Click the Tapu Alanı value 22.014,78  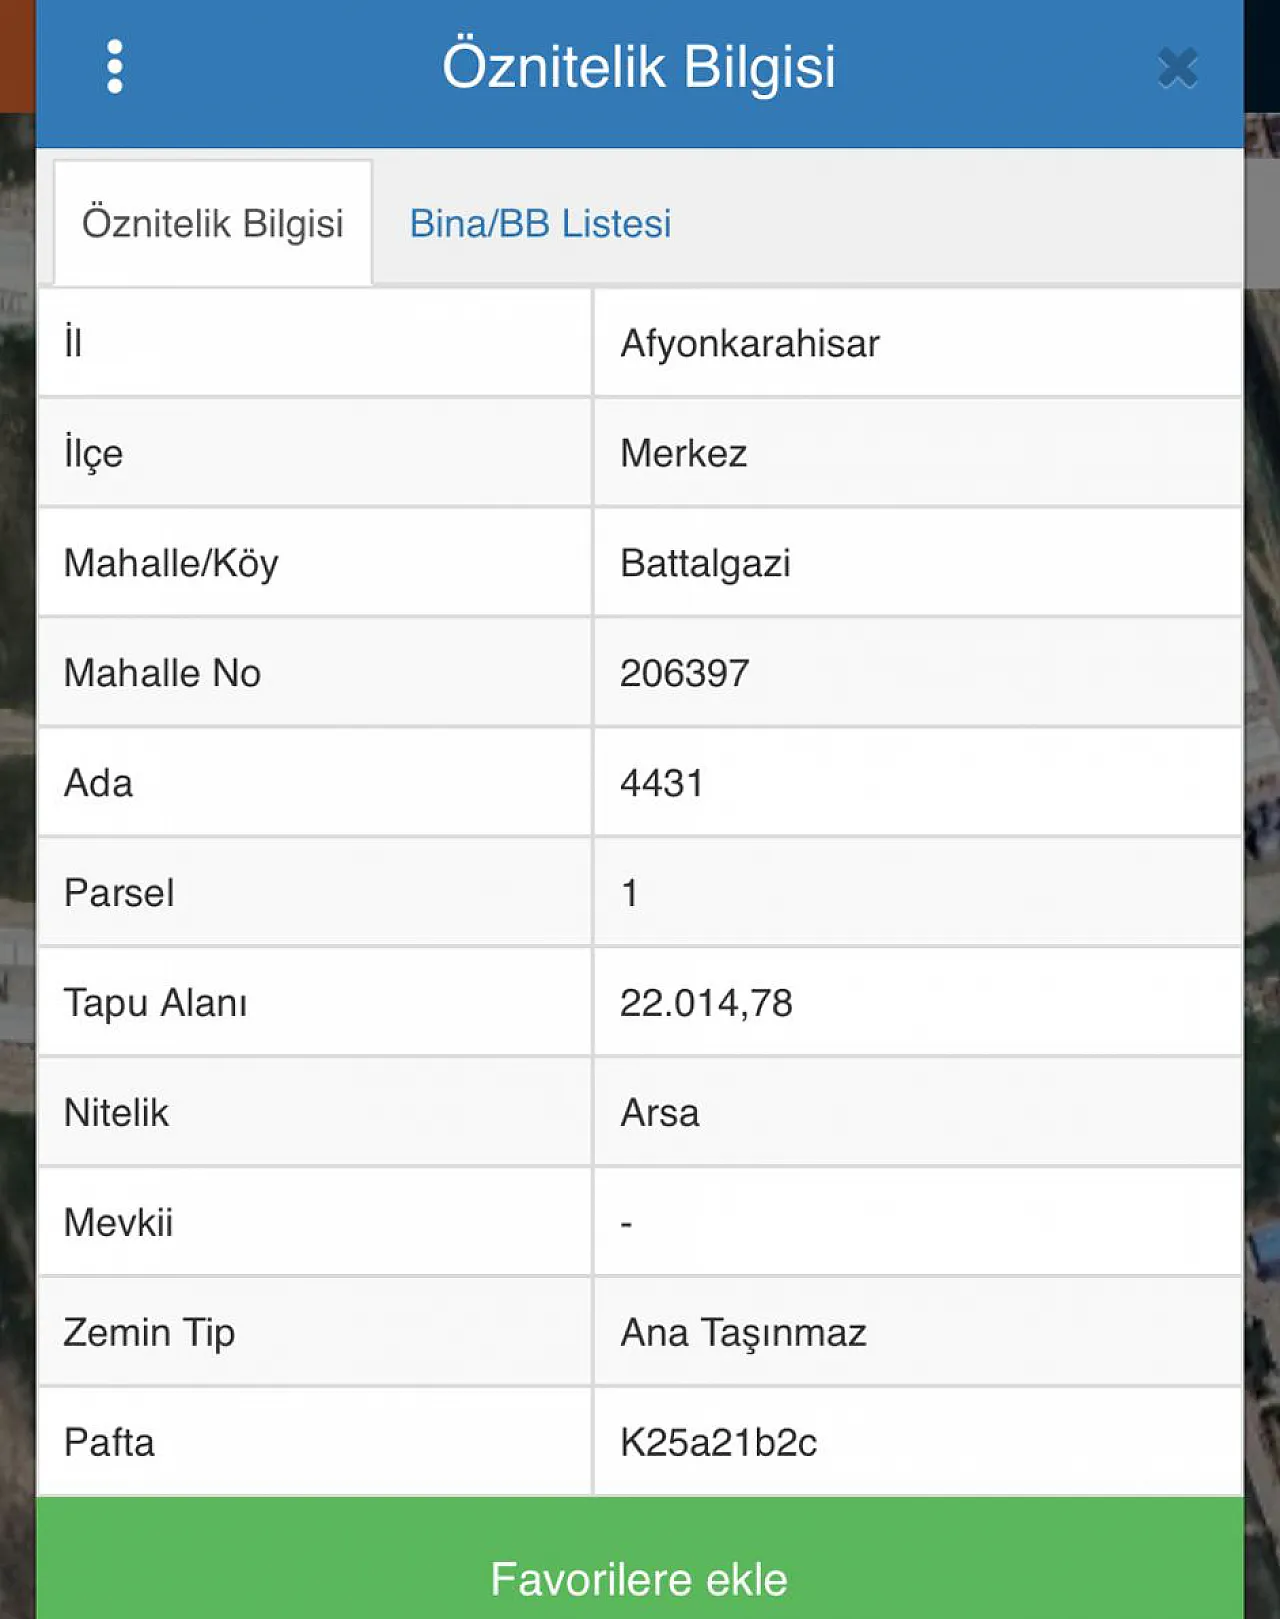tap(706, 1004)
